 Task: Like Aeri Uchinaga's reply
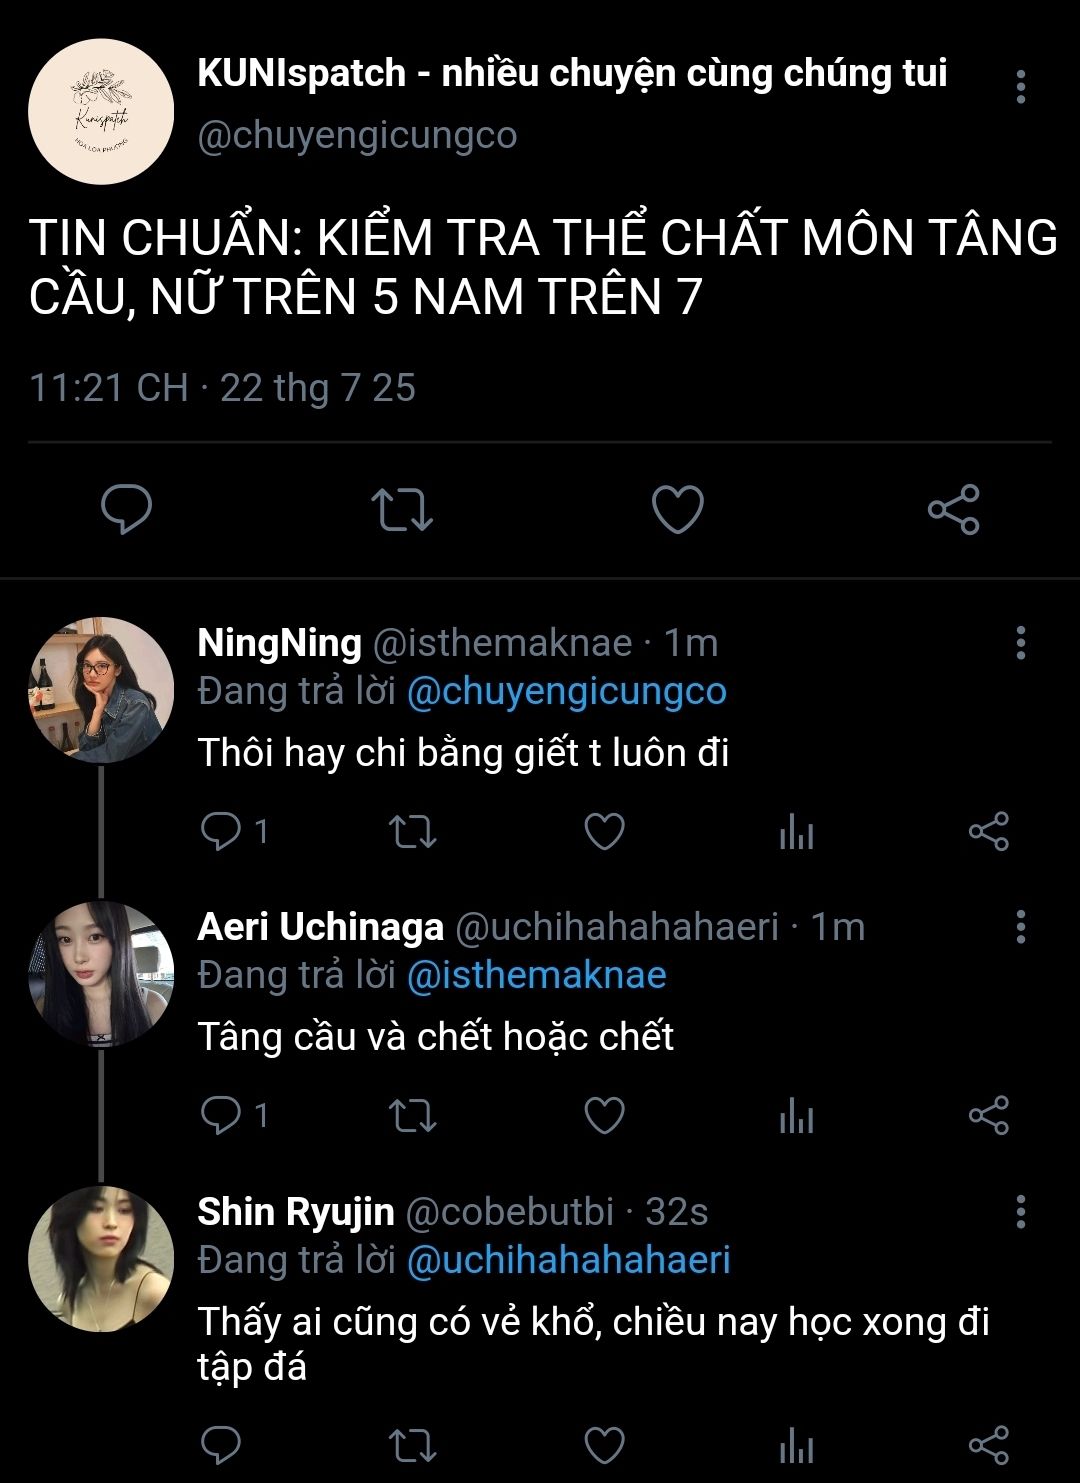[604, 1116]
